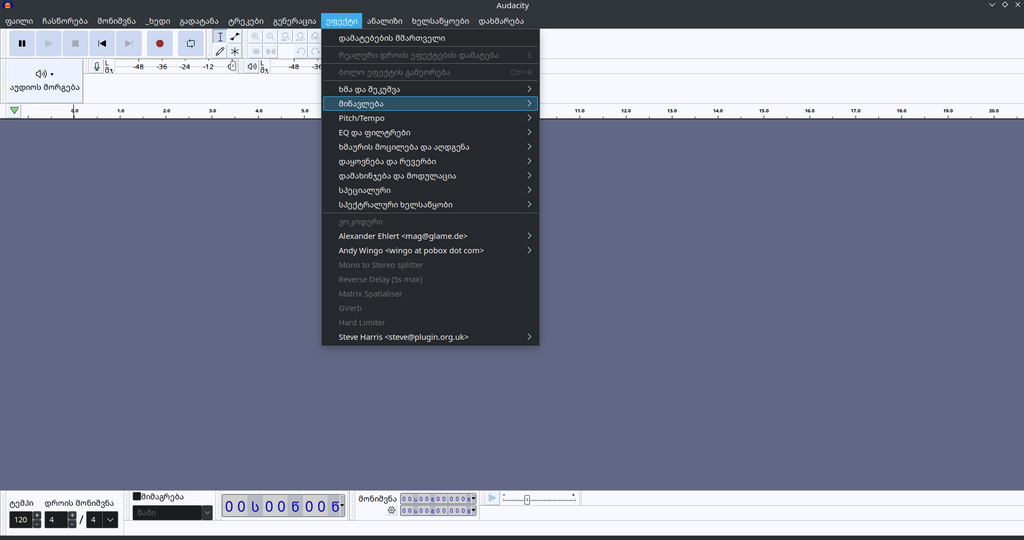1024x540 pixels.
Task: Open the დახმარება (Help) menu
Action: pos(501,21)
